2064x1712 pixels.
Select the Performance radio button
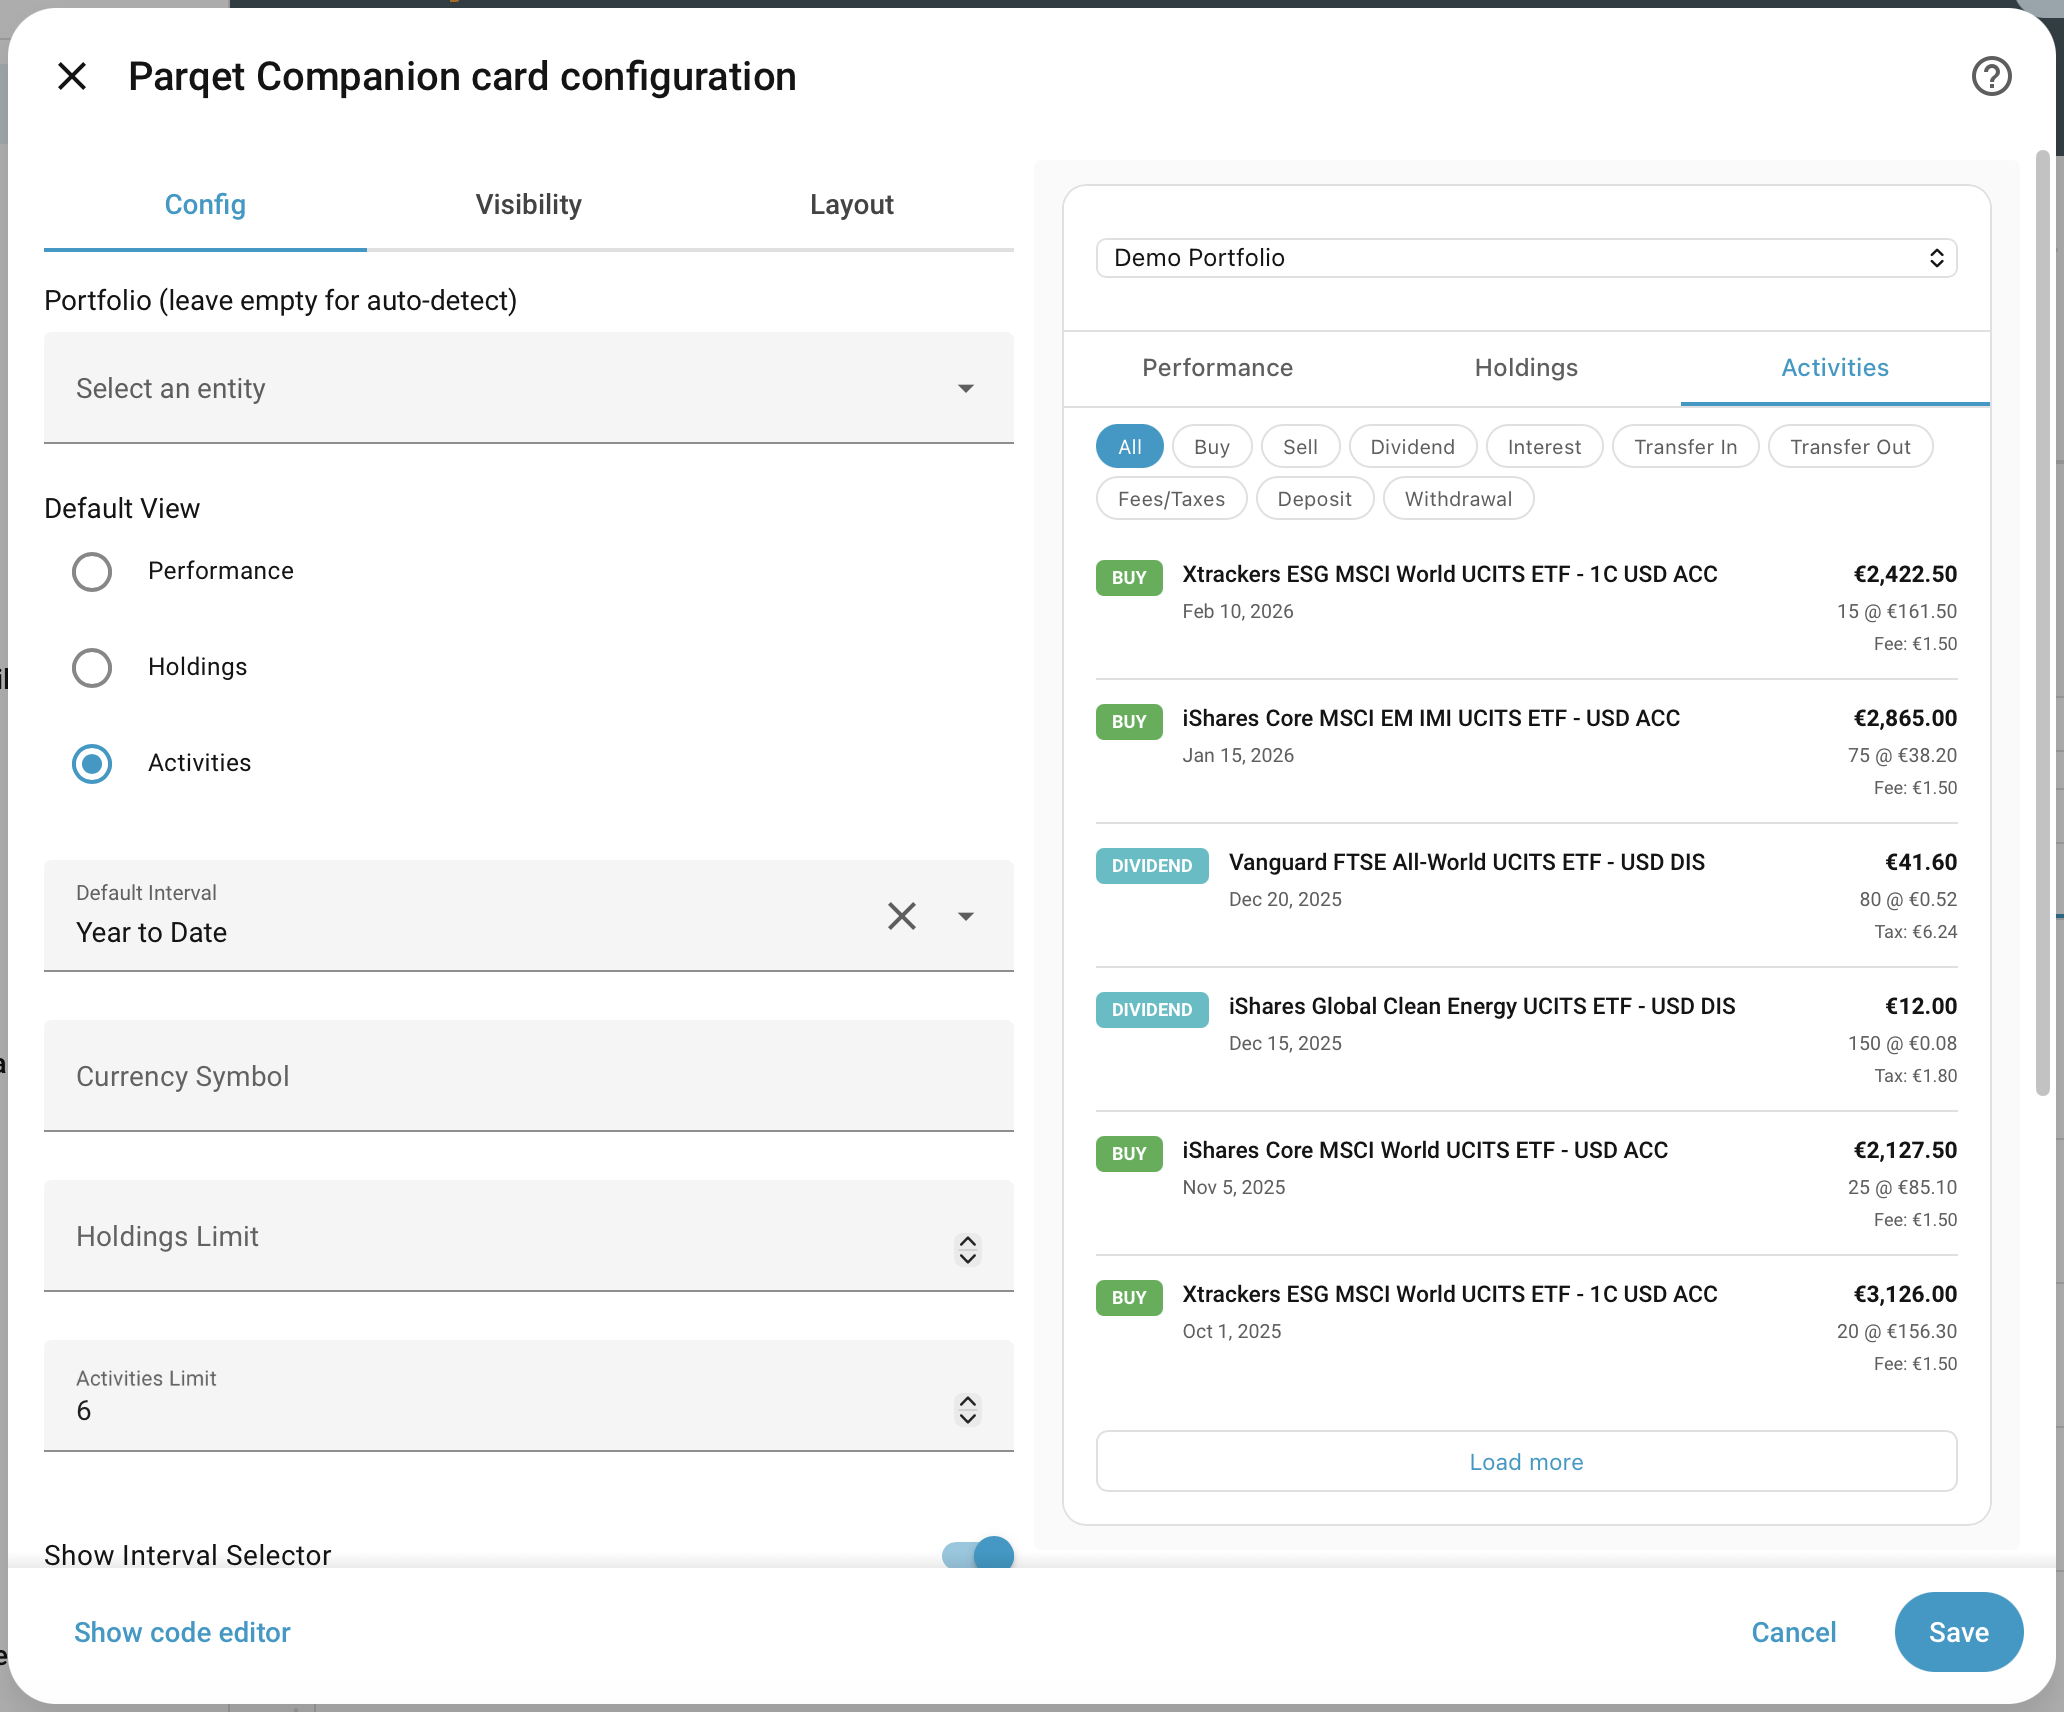92,572
